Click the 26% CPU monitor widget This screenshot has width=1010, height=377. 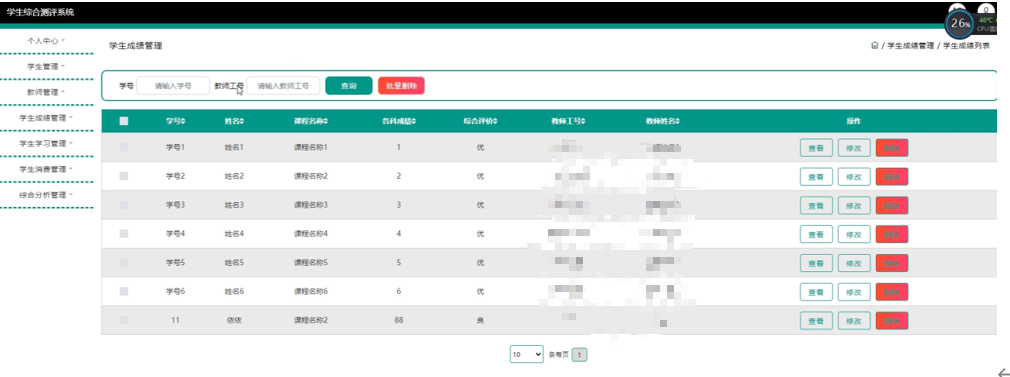click(x=960, y=24)
